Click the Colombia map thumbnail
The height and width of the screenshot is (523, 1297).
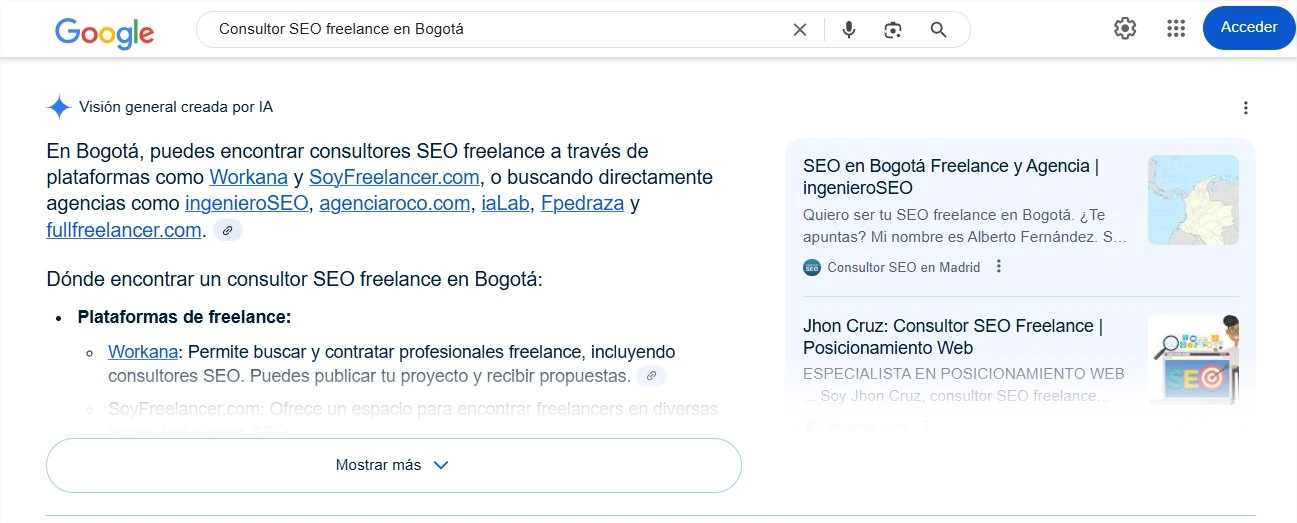coord(1193,200)
